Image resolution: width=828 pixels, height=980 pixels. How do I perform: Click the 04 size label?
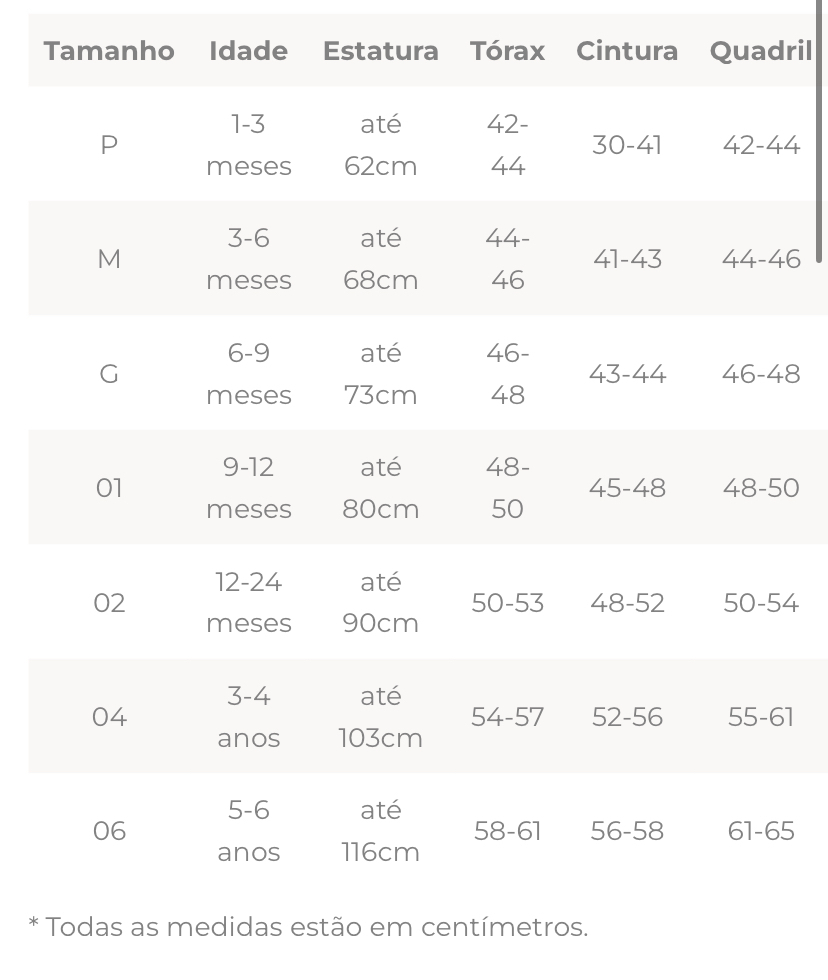pos(109,716)
